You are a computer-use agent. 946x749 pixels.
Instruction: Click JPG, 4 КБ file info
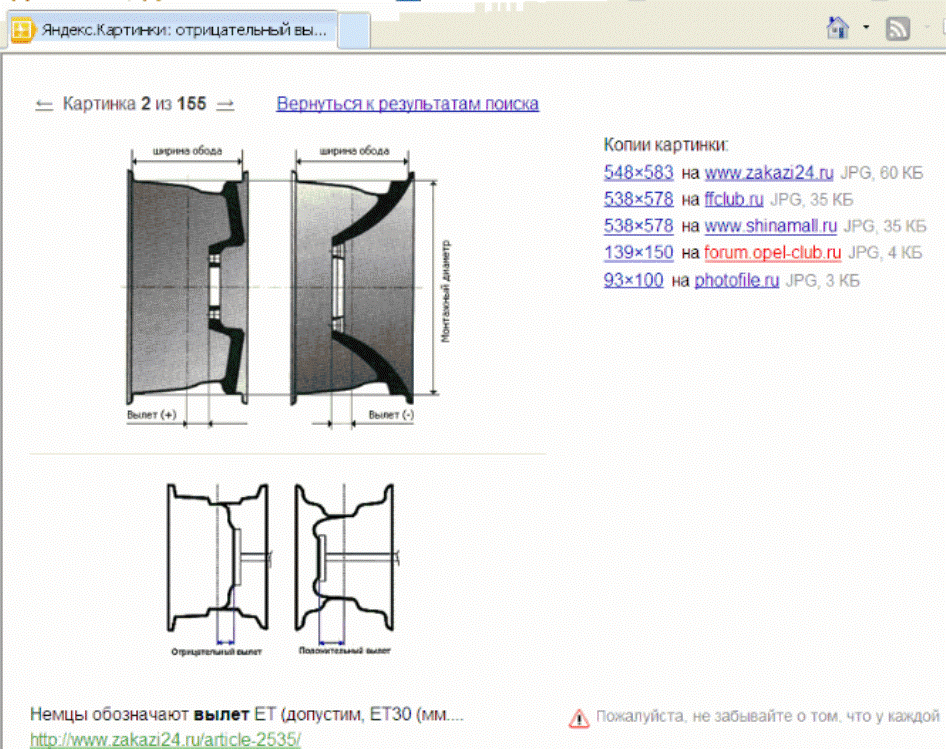[885, 253]
